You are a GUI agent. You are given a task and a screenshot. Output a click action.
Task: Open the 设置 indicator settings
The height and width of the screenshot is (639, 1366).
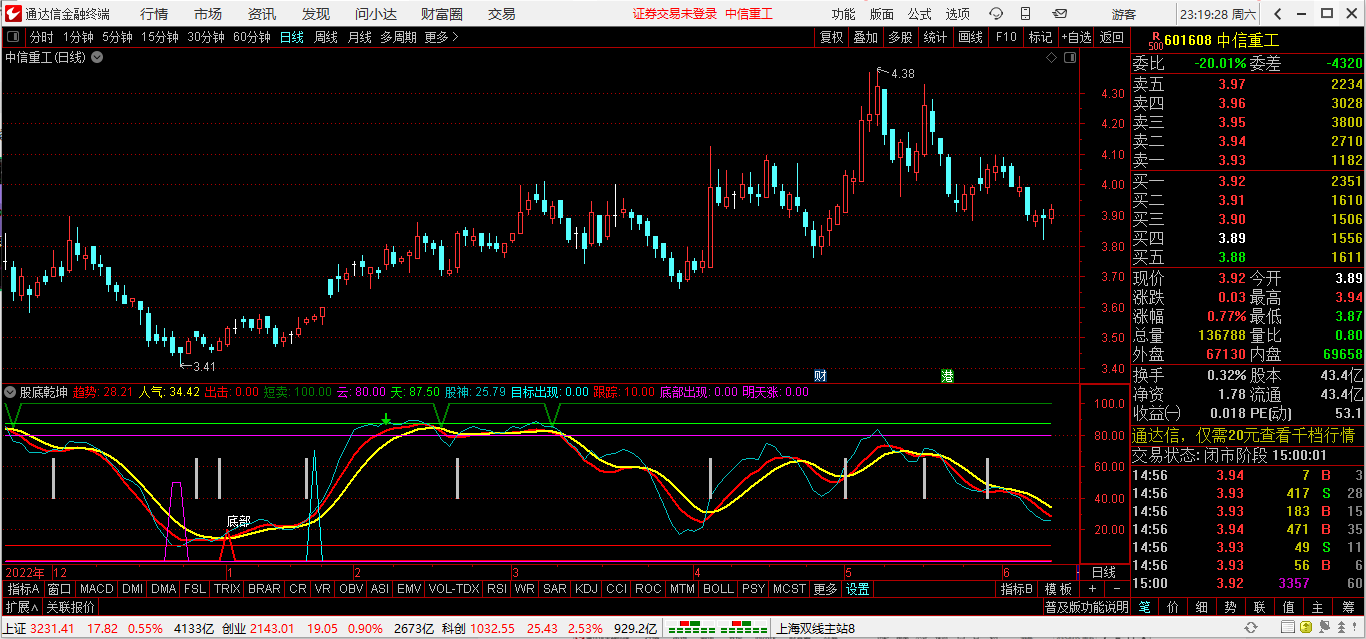point(858,590)
